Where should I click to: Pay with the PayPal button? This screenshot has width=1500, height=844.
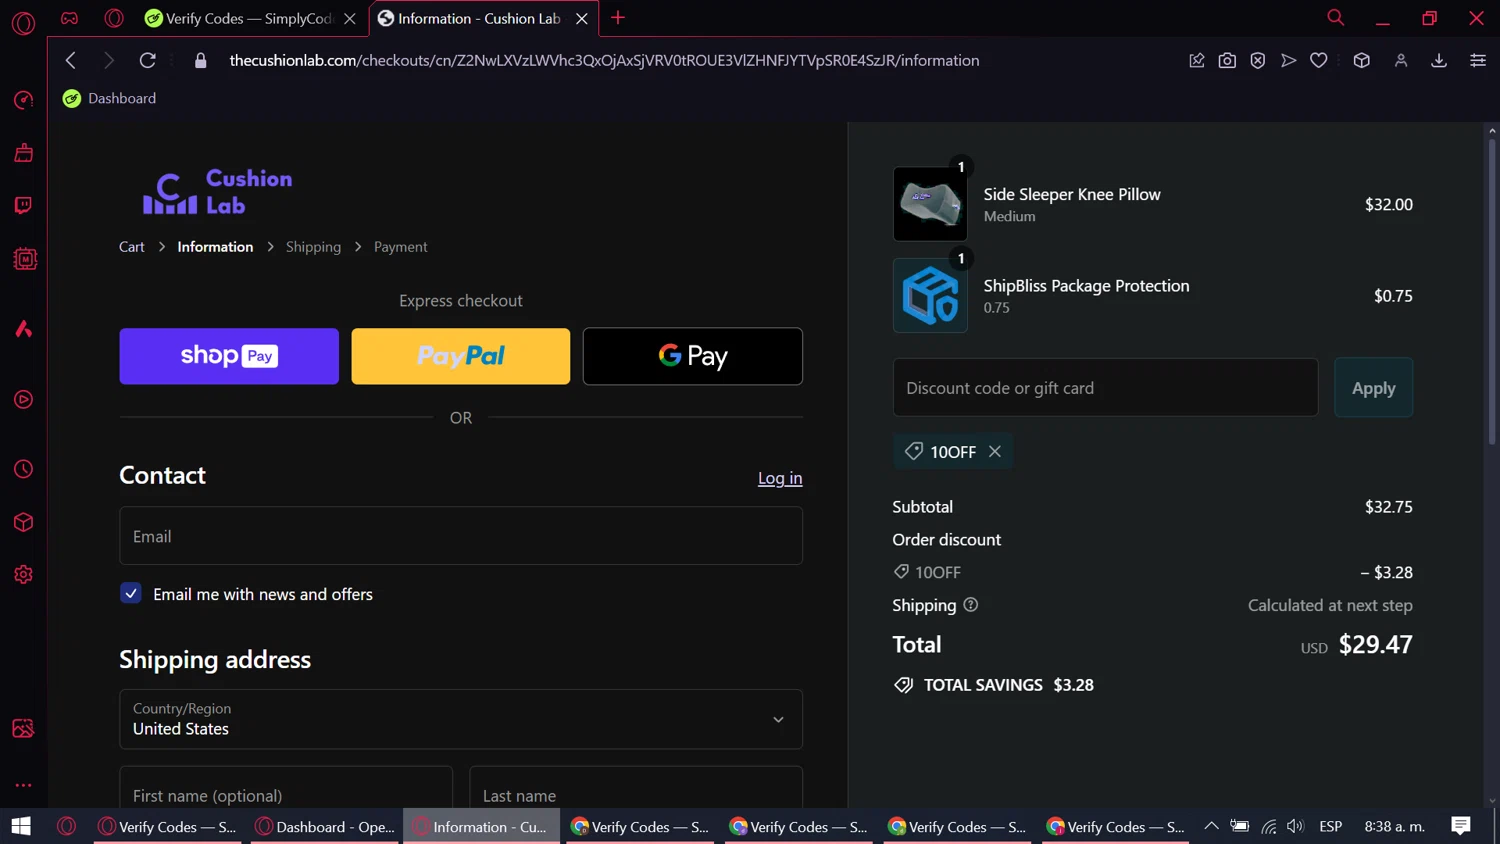pyautogui.click(x=460, y=356)
